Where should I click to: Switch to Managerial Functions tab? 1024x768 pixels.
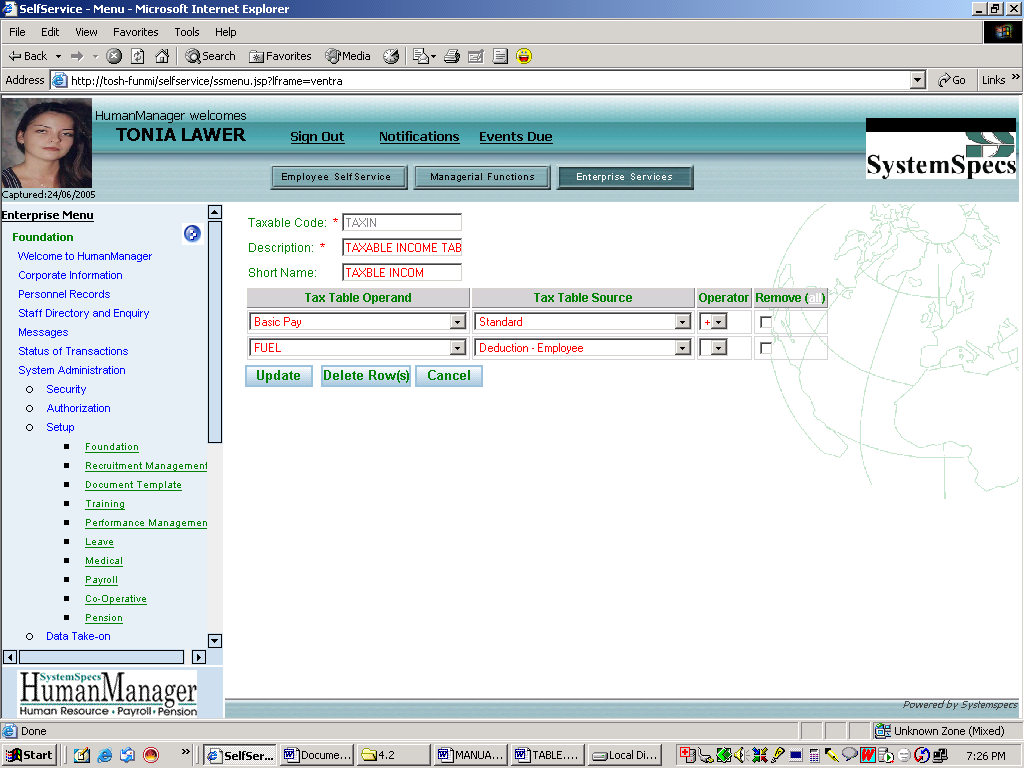click(x=483, y=177)
